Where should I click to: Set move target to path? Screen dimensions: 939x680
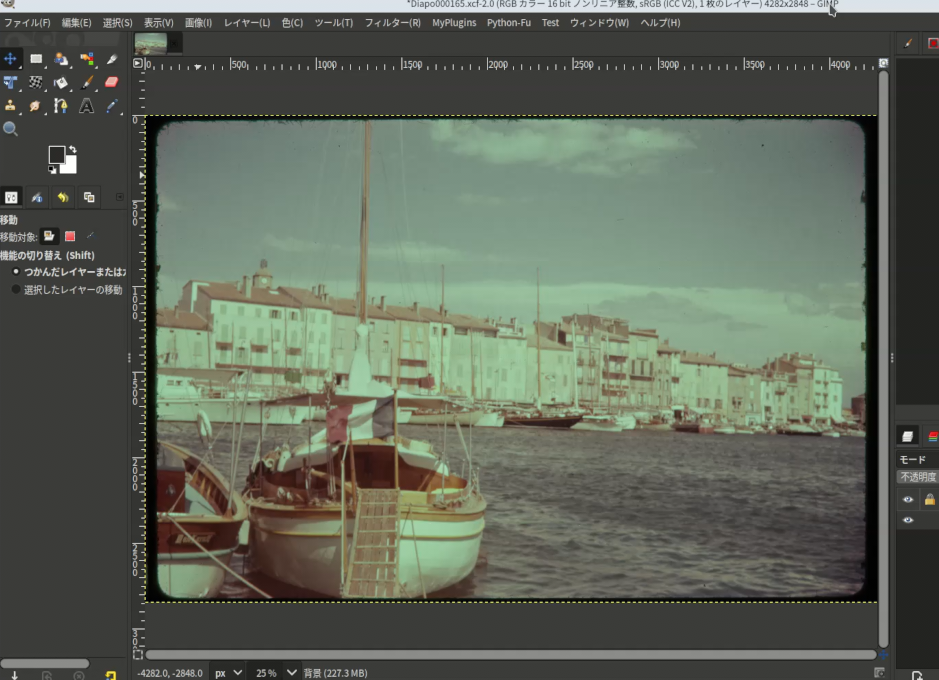coord(90,236)
